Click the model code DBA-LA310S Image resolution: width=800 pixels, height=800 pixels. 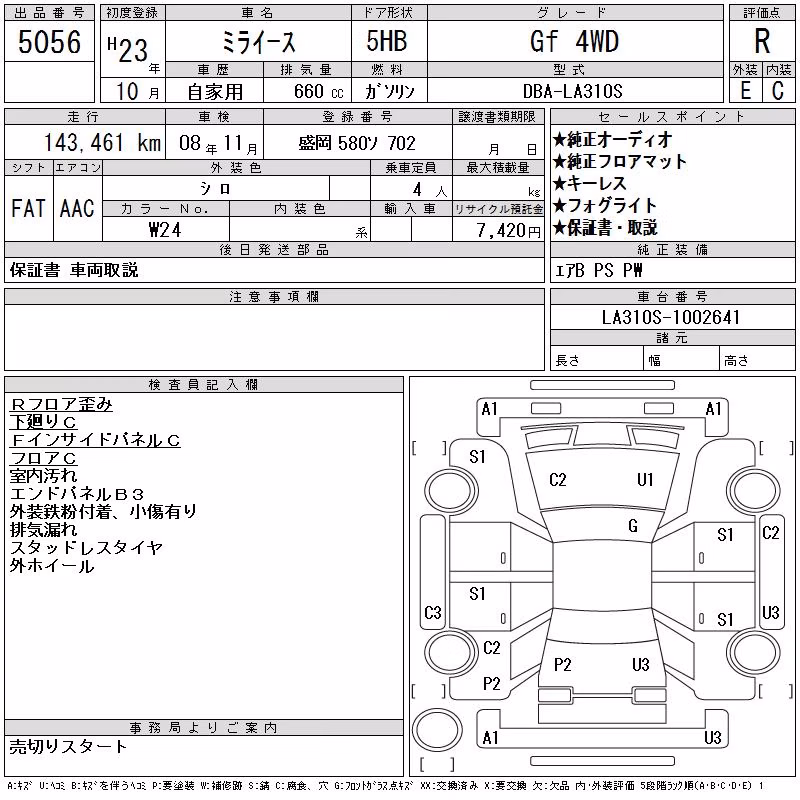(x=573, y=91)
